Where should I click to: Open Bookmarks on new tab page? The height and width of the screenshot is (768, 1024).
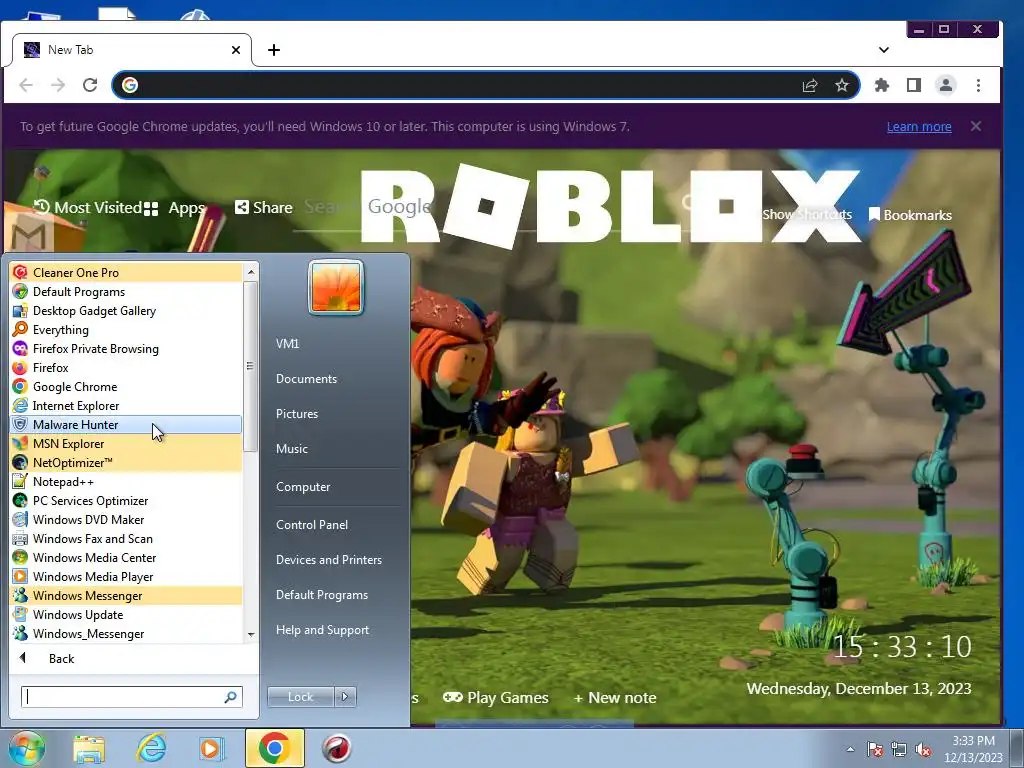[x=910, y=215]
